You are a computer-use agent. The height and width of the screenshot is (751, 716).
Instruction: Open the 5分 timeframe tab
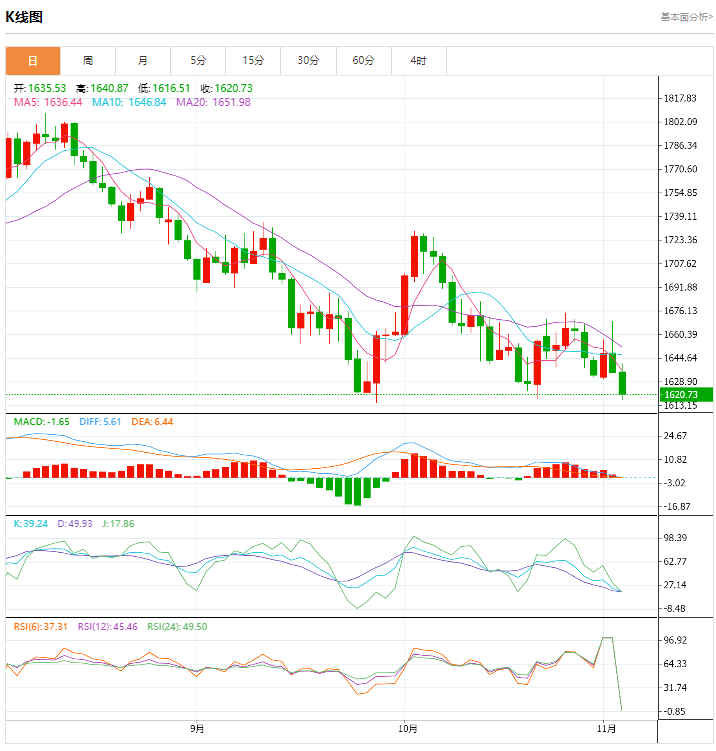coord(198,61)
